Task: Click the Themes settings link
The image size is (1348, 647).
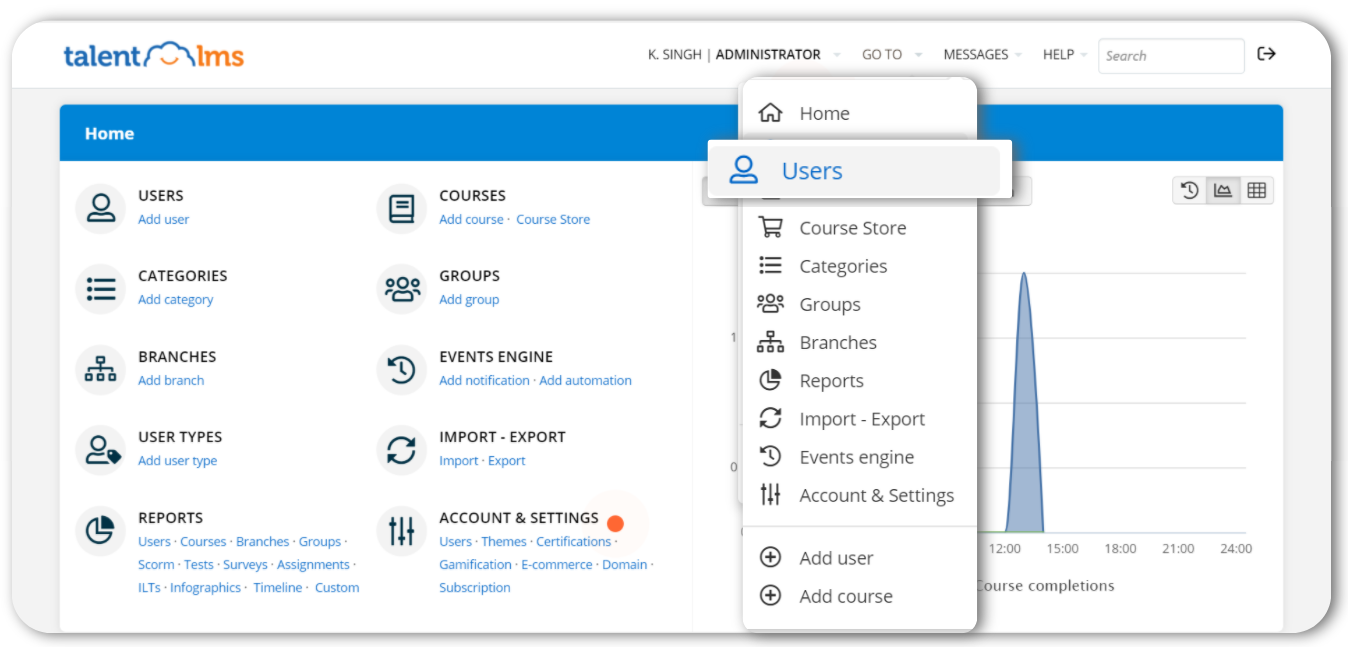Action: click(x=503, y=541)
